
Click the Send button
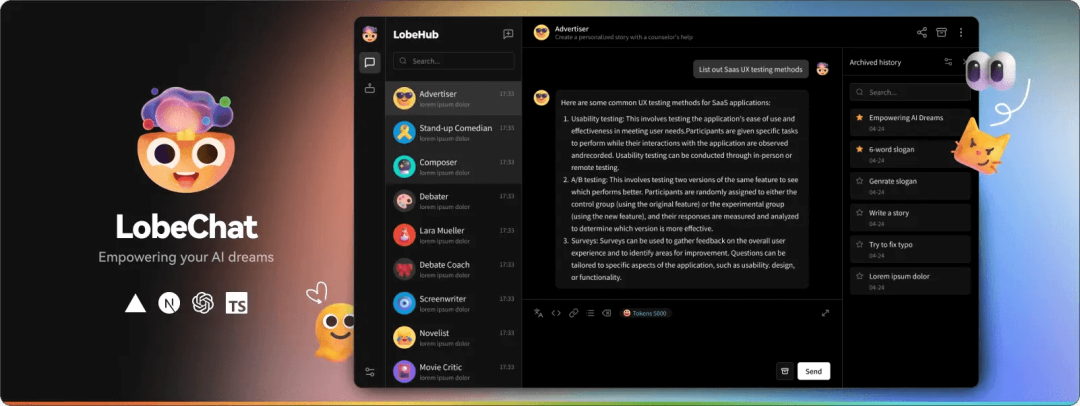click(813, 371)
